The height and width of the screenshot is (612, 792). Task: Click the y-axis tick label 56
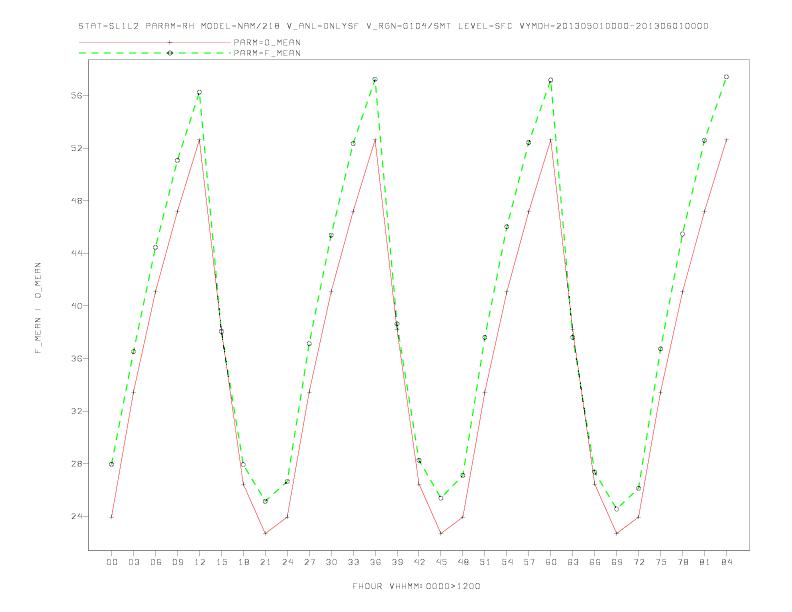pos(76,95)
